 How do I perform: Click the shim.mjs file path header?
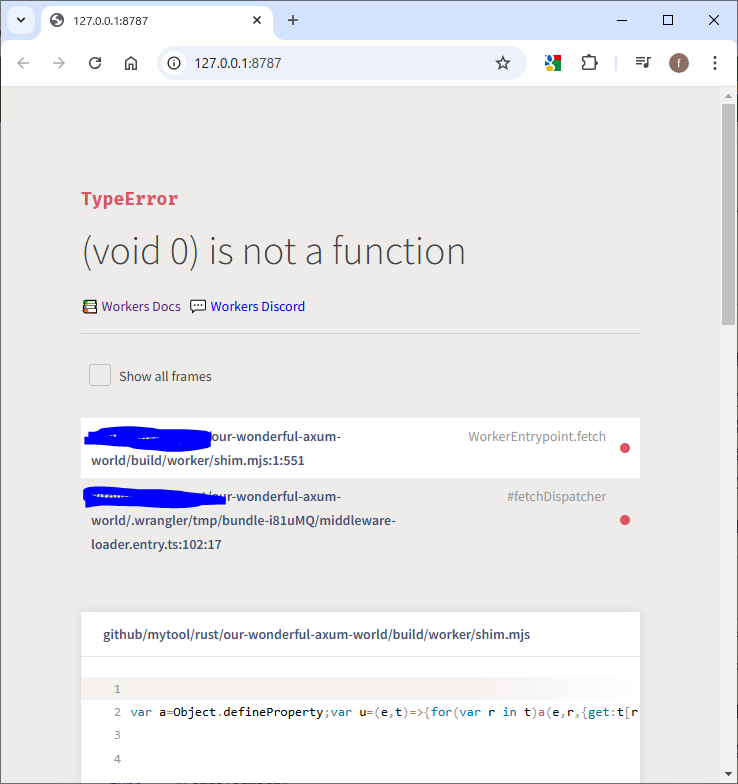pyautogui.click(x=316, y=634)
